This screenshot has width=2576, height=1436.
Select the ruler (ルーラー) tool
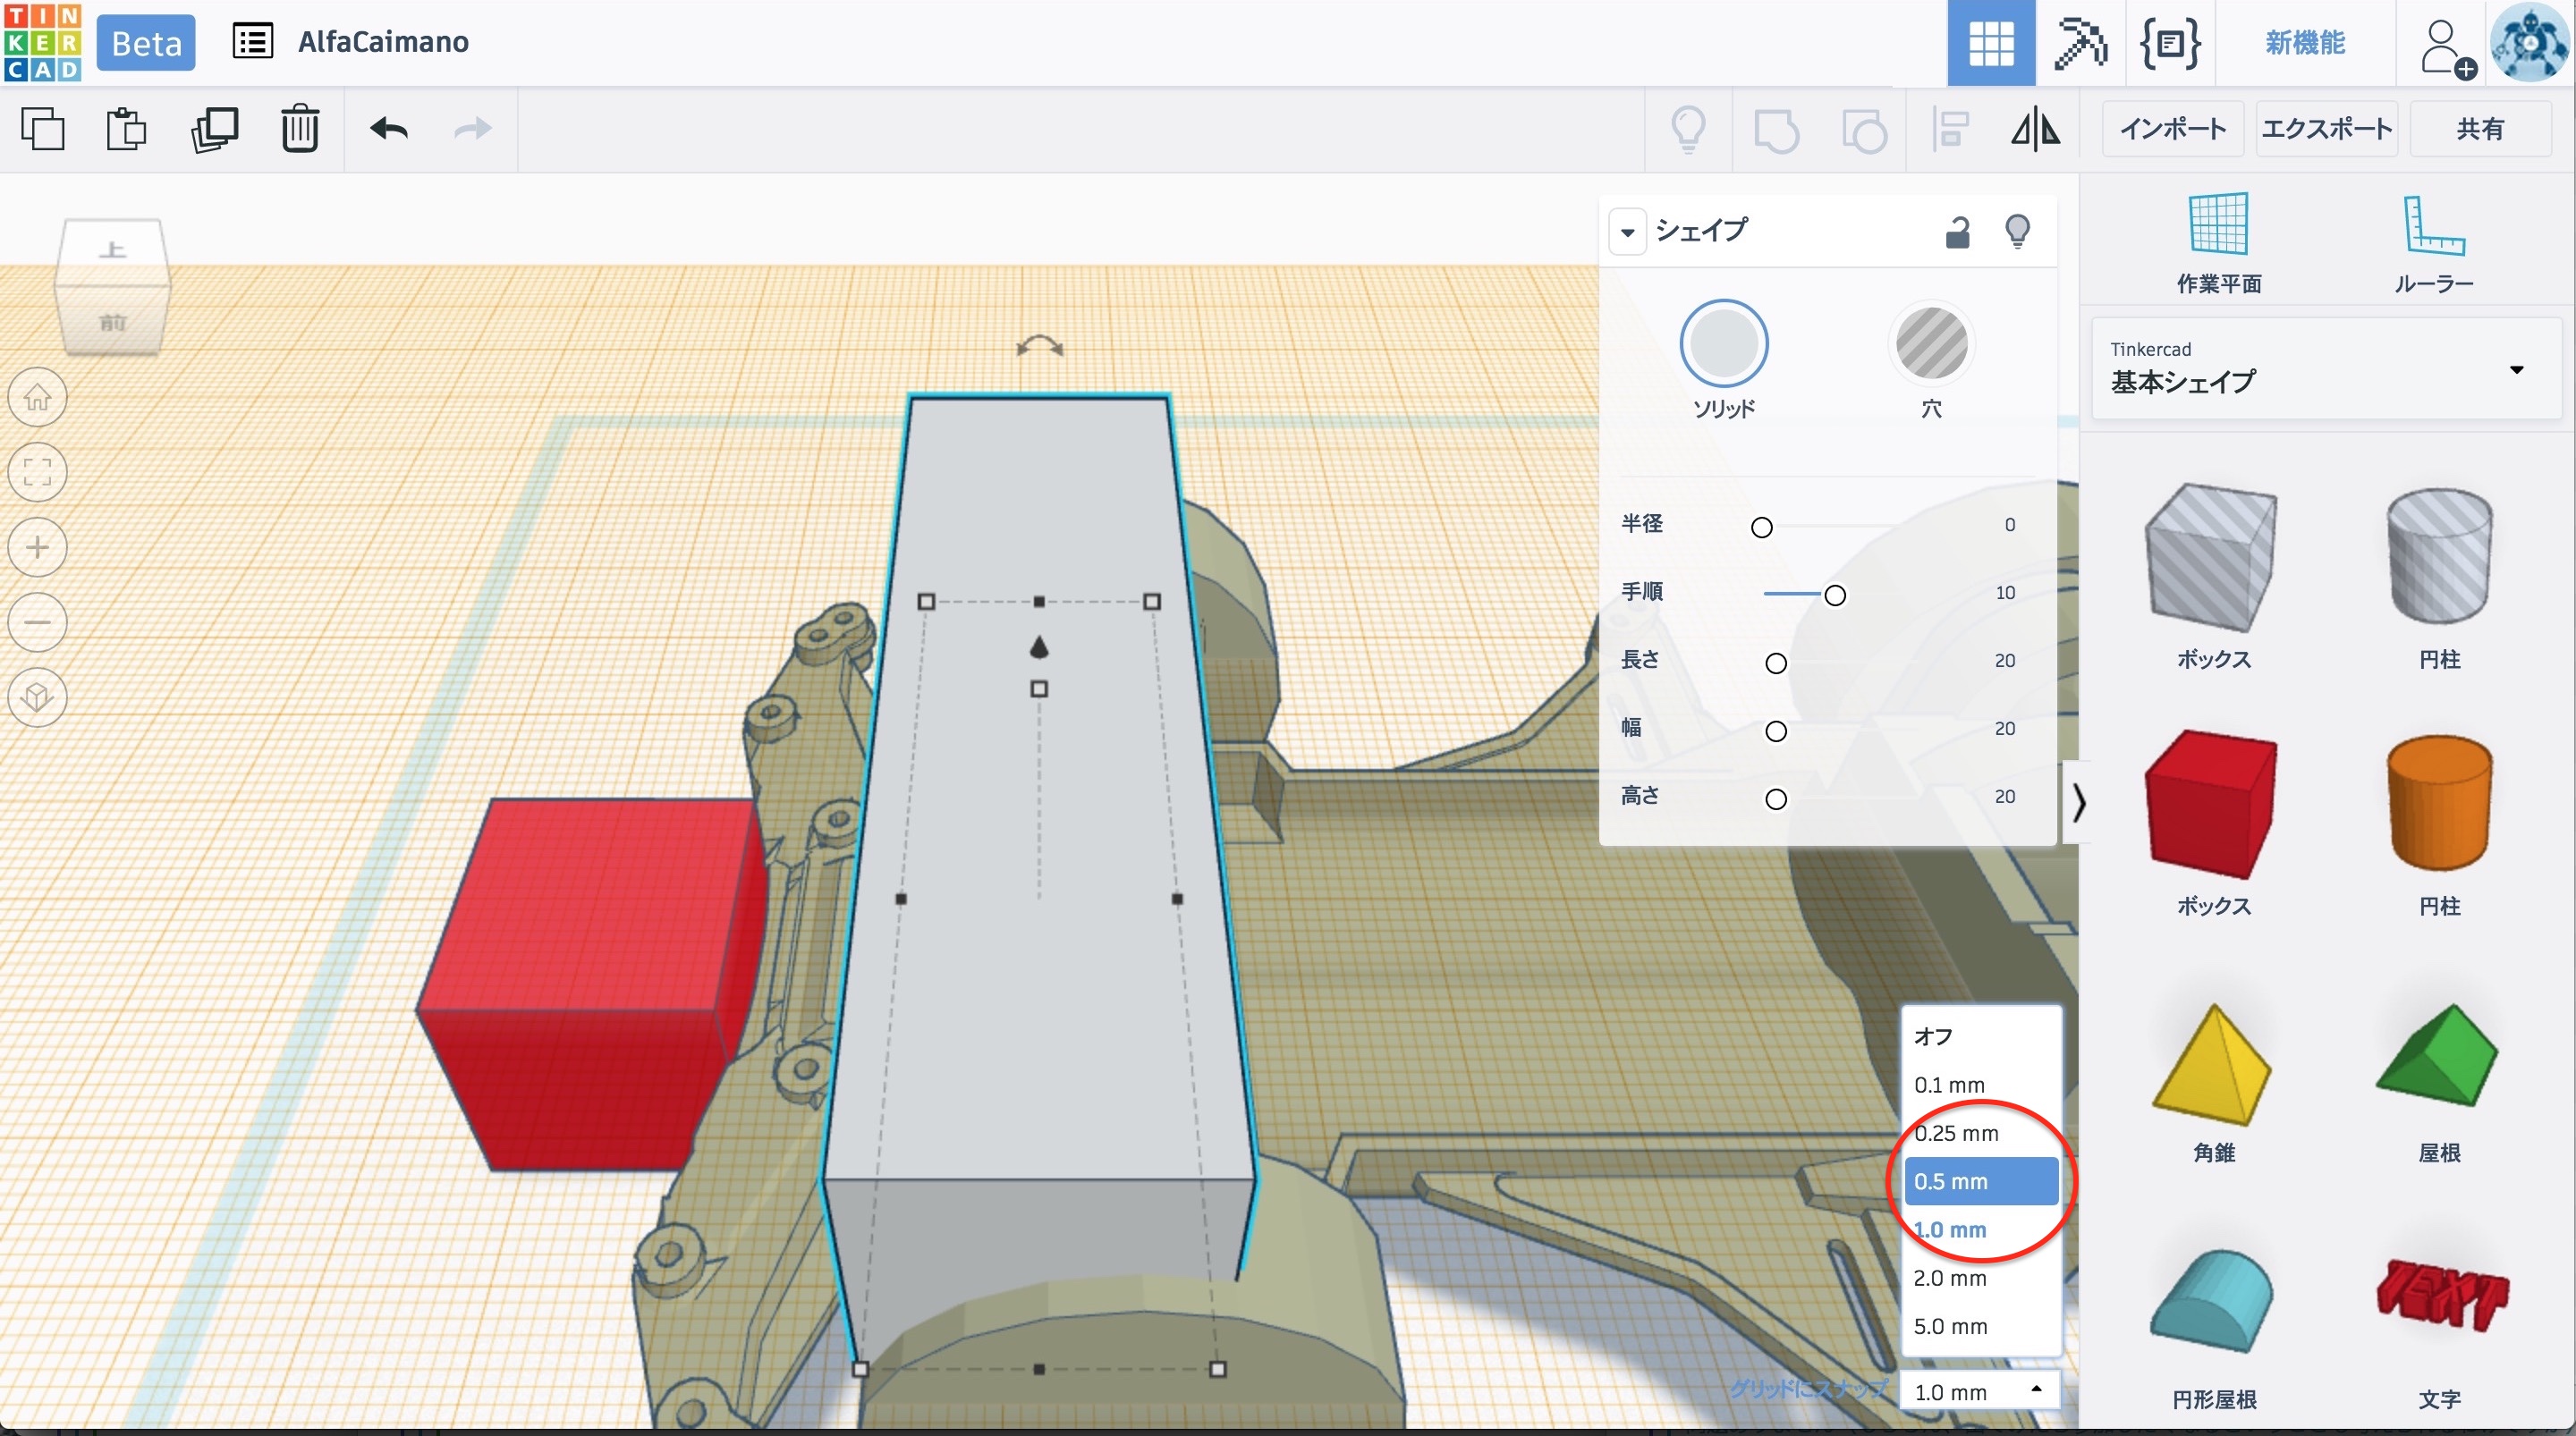[x=2433, y=243]
